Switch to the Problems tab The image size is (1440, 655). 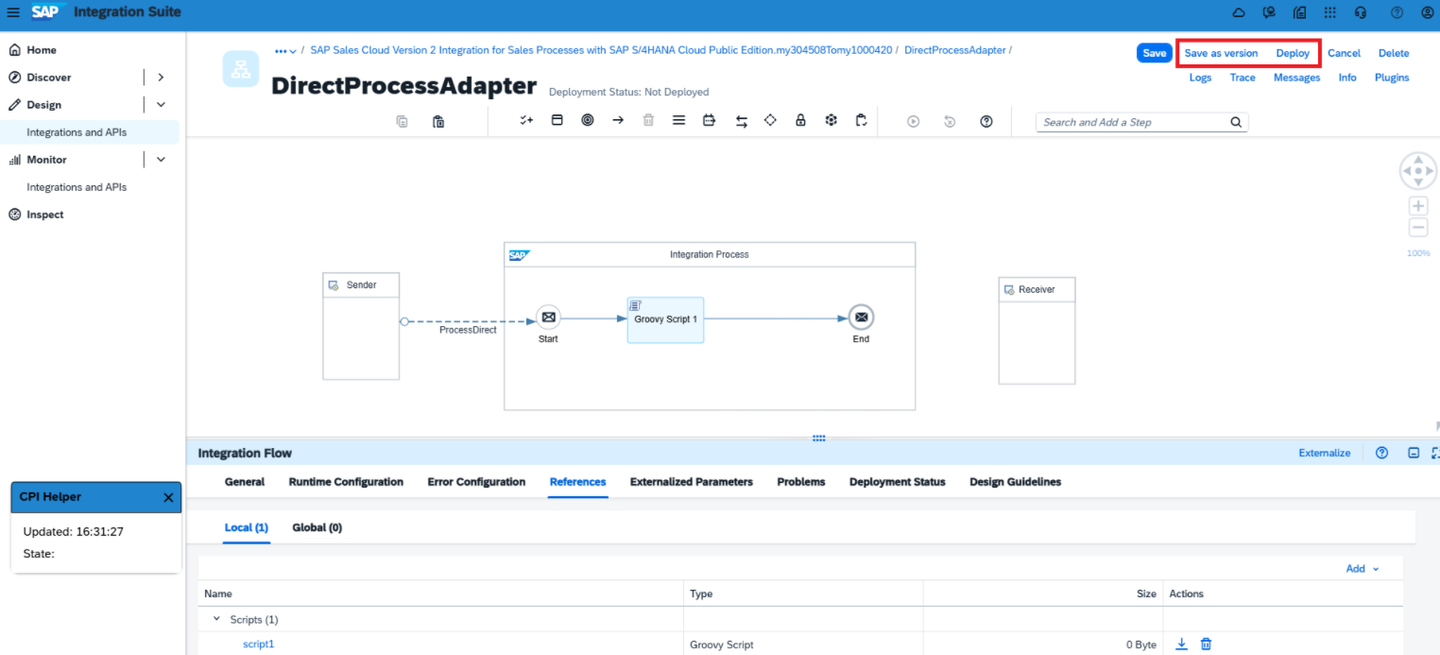tap(801, 482)
